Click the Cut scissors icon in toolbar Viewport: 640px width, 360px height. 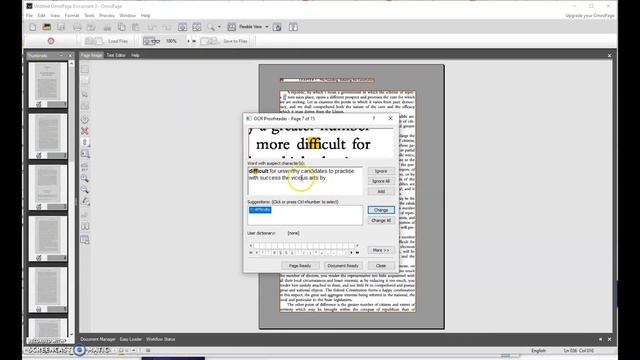tap(107, 27)
